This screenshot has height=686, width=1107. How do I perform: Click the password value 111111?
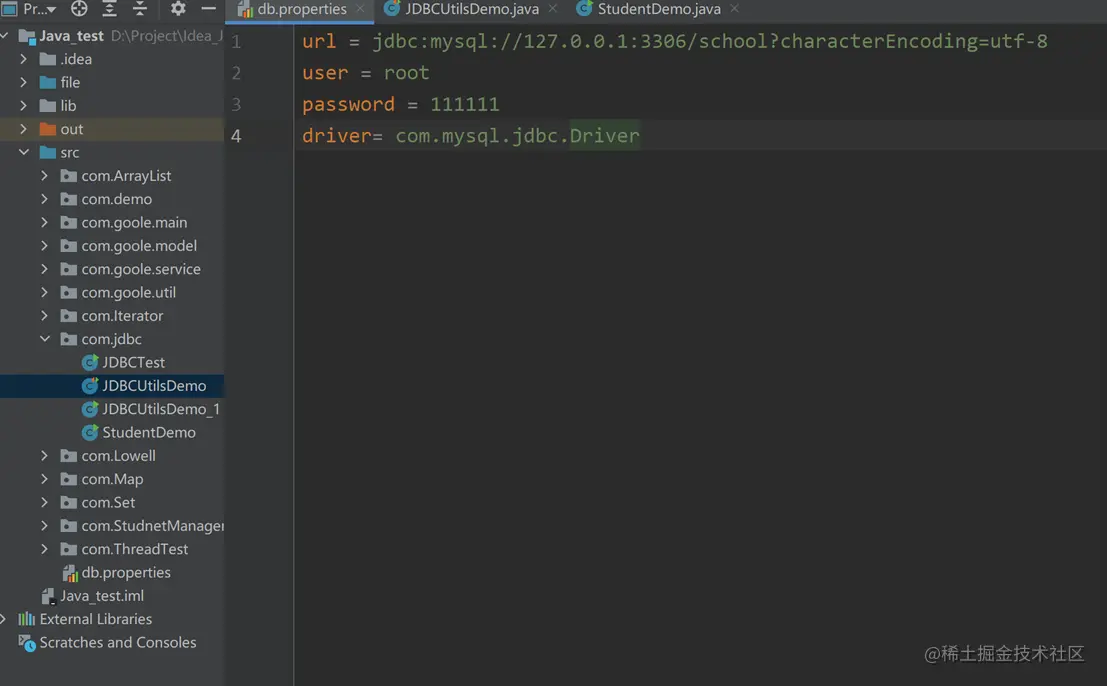coord(465,104)
